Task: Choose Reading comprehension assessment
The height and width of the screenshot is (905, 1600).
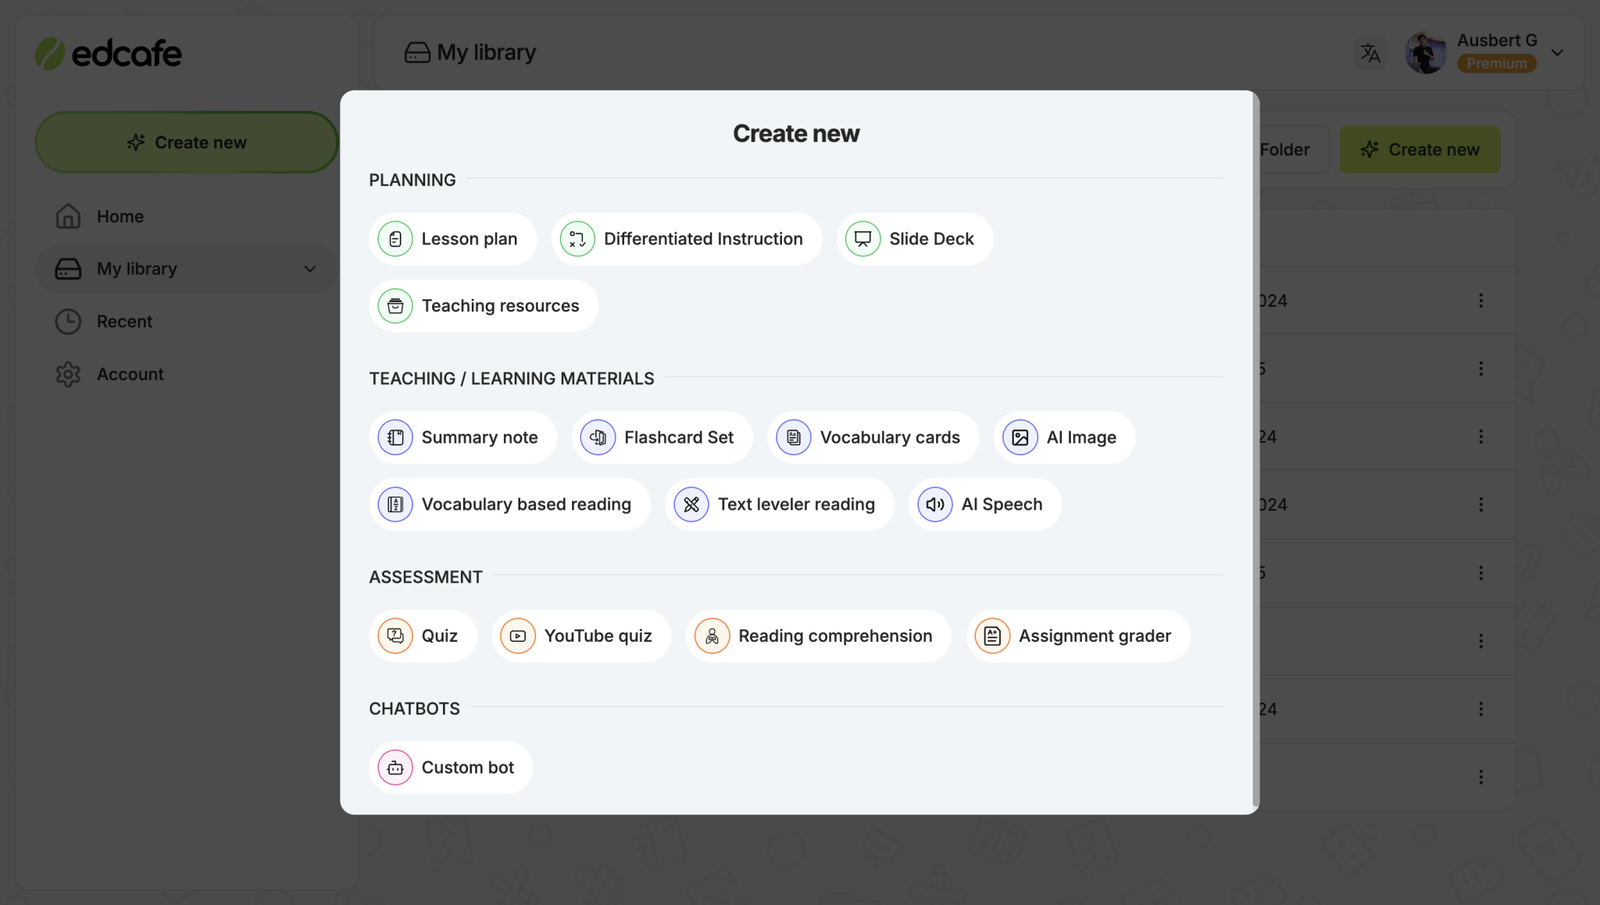Action: click(818, 636)
